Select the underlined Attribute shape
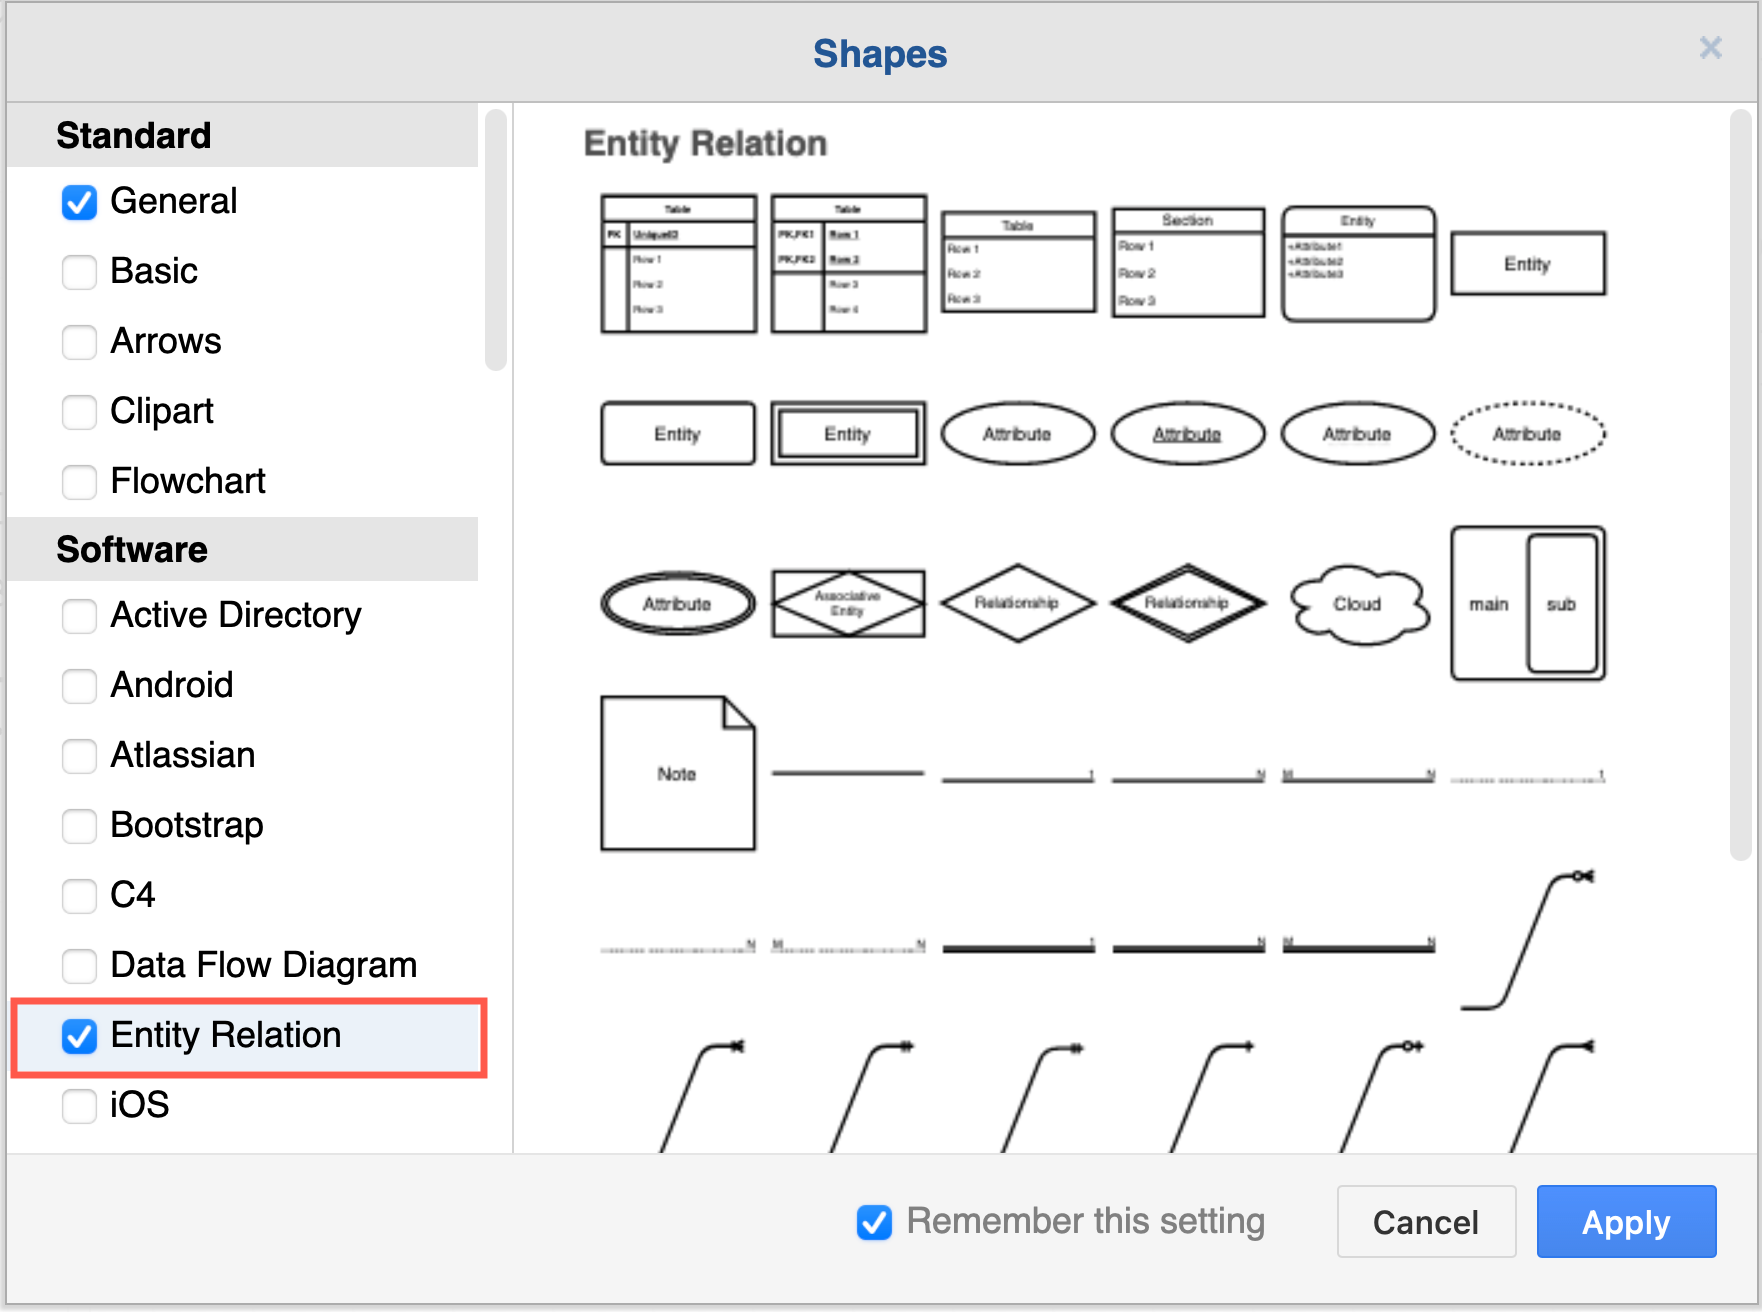 point(1188,433)
